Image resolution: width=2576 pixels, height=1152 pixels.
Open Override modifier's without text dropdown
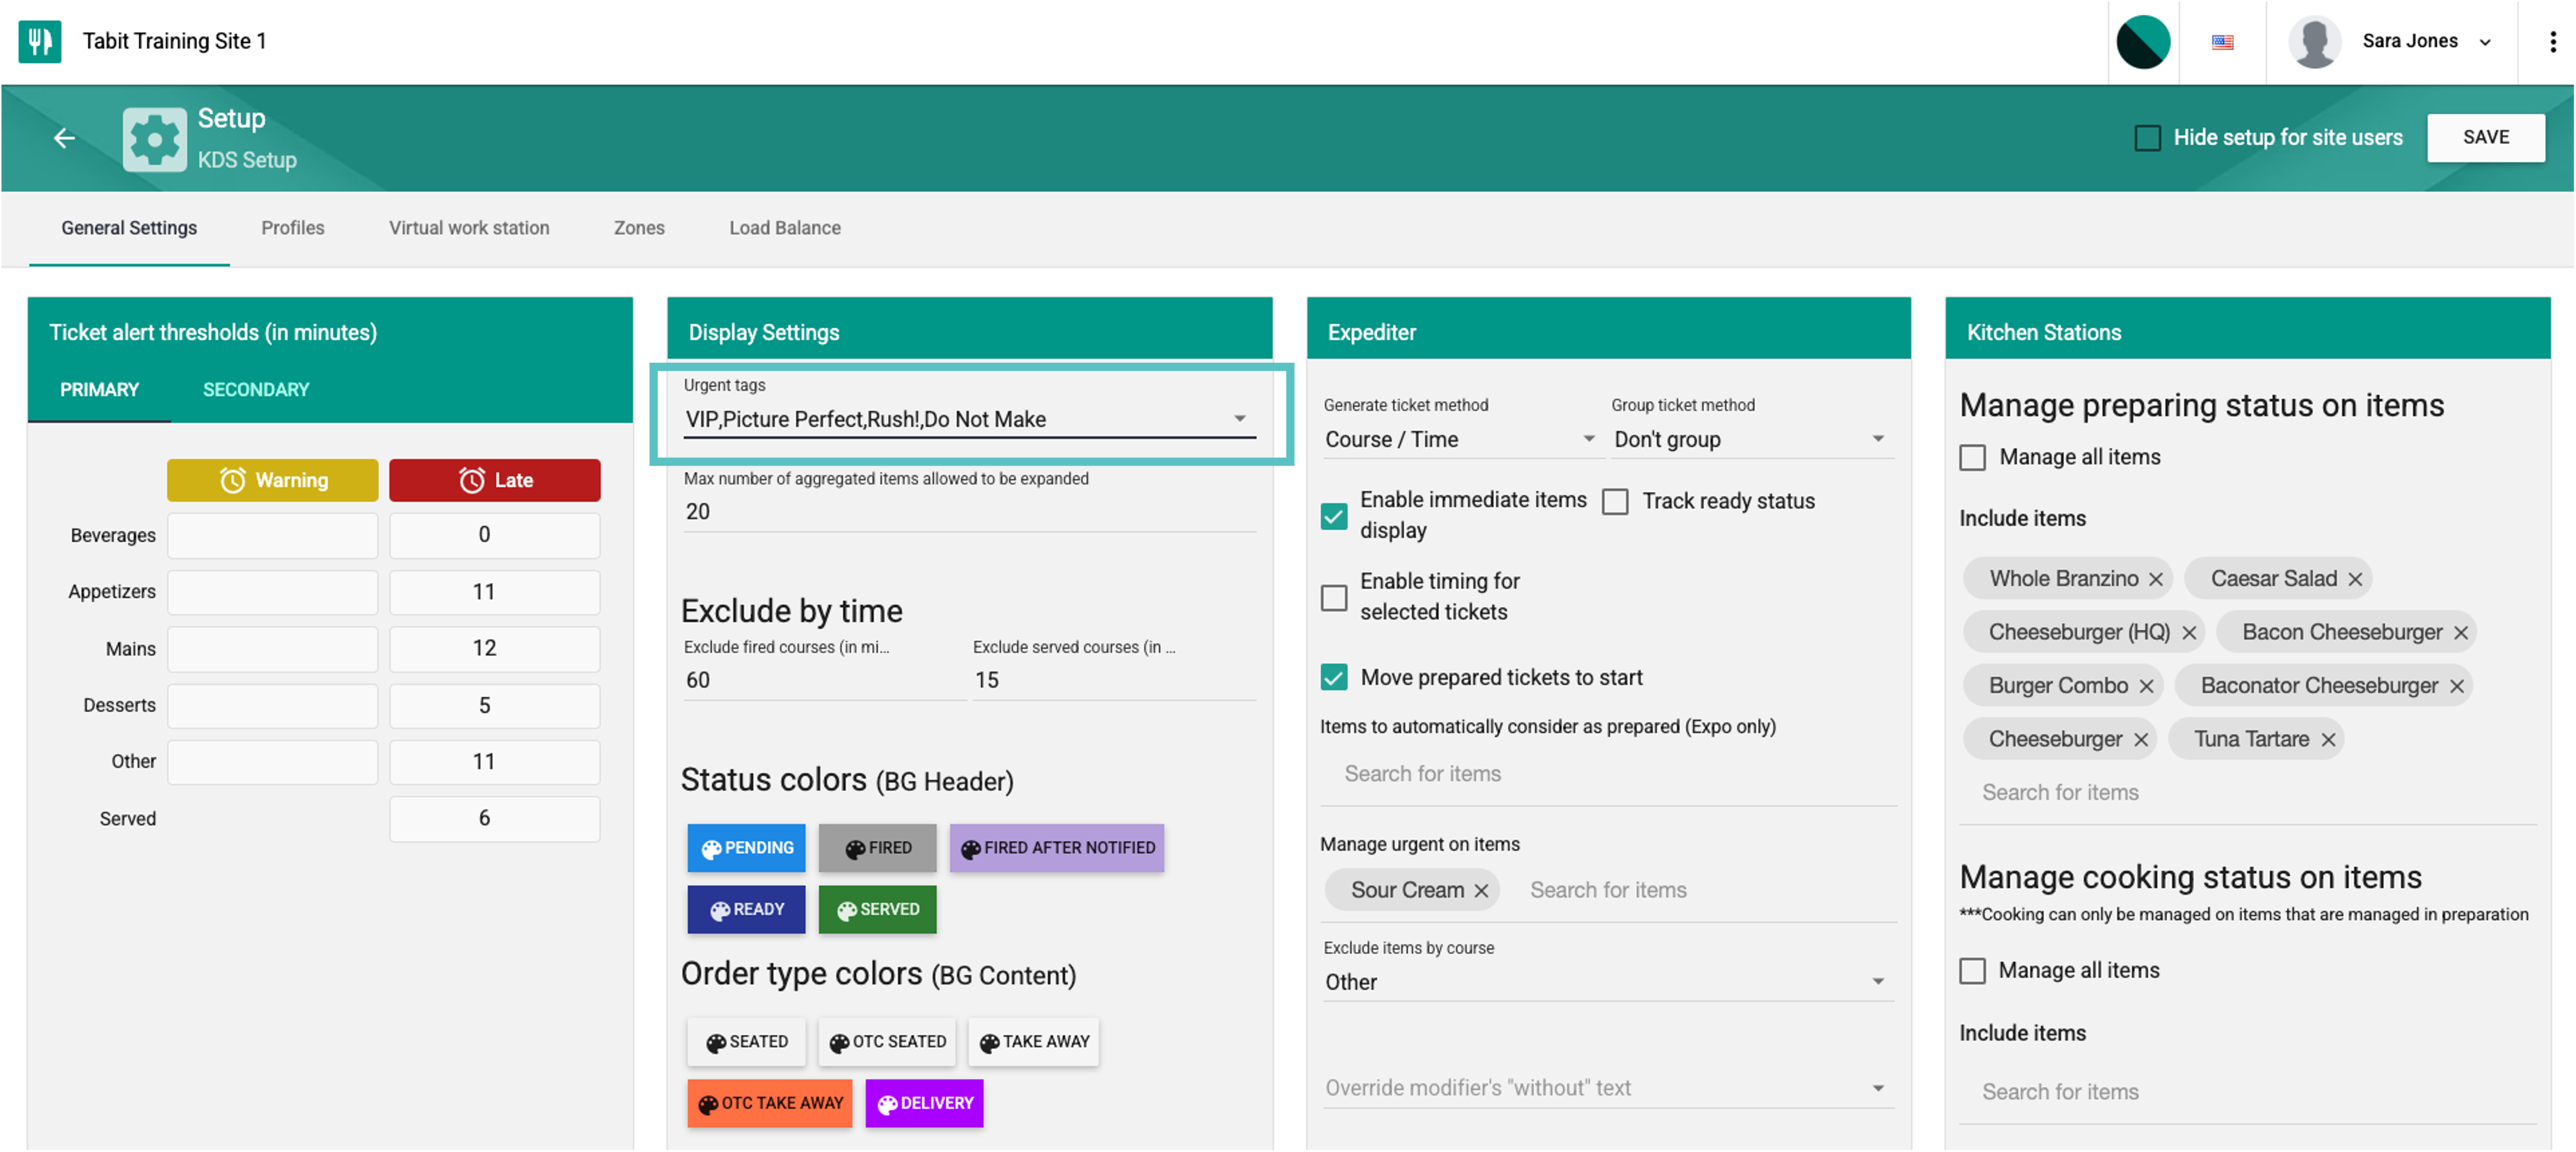pyautogui.click(x=1608, y=1088)
